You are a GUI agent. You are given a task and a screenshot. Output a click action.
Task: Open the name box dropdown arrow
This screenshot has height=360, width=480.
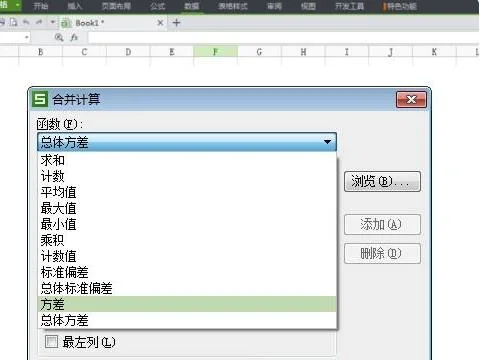click(x=26, y=37)
